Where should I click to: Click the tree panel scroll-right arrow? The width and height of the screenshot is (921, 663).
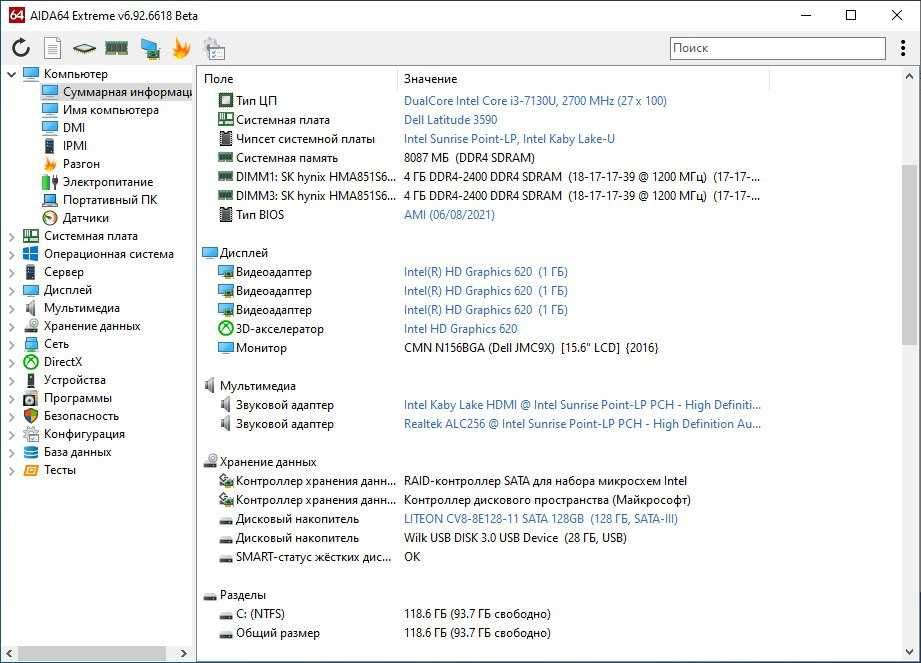coord(184,653)
